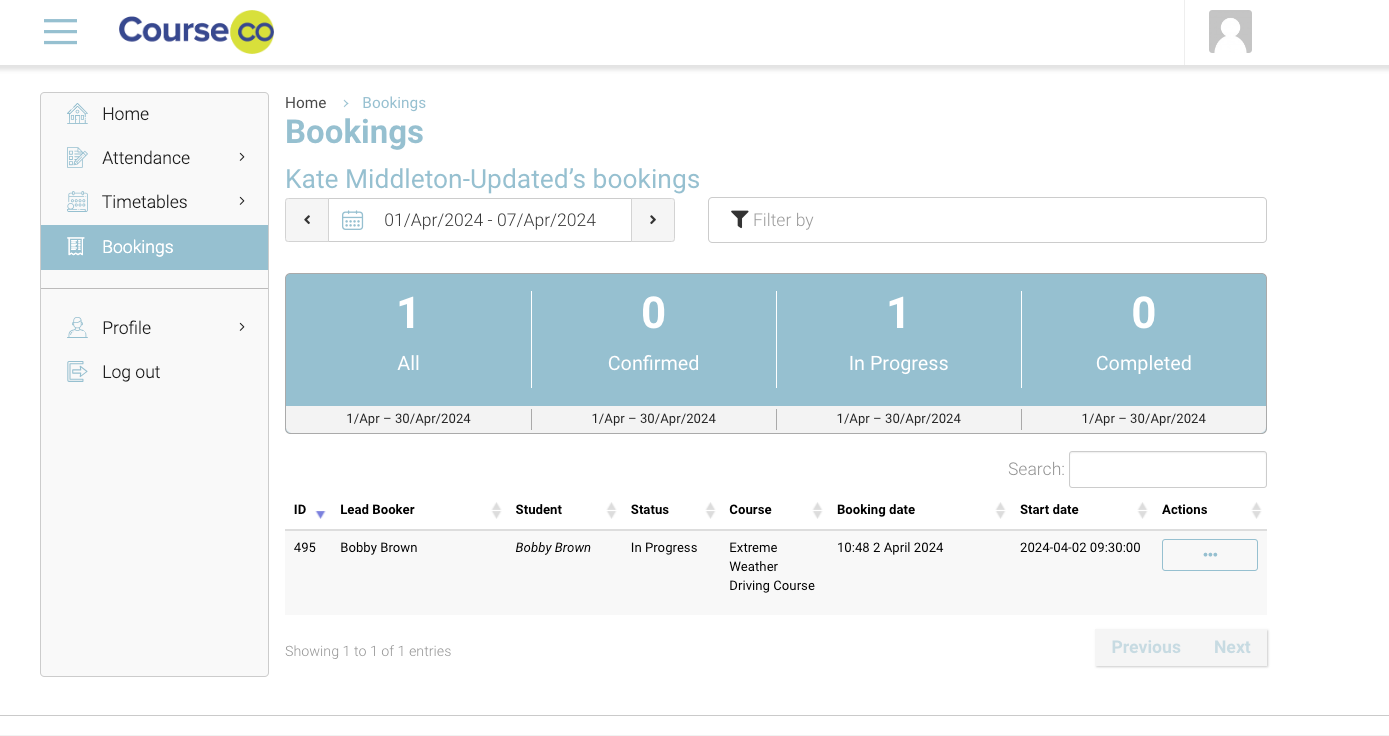Click the Home breadcrumb link
Screen dimensions: 1389x736
(x=305, y=103)
